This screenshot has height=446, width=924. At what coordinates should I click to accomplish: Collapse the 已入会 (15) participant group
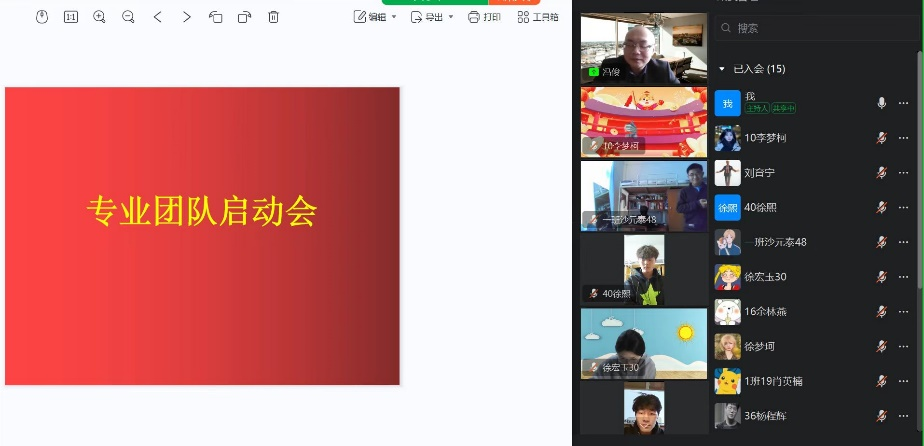719,69
